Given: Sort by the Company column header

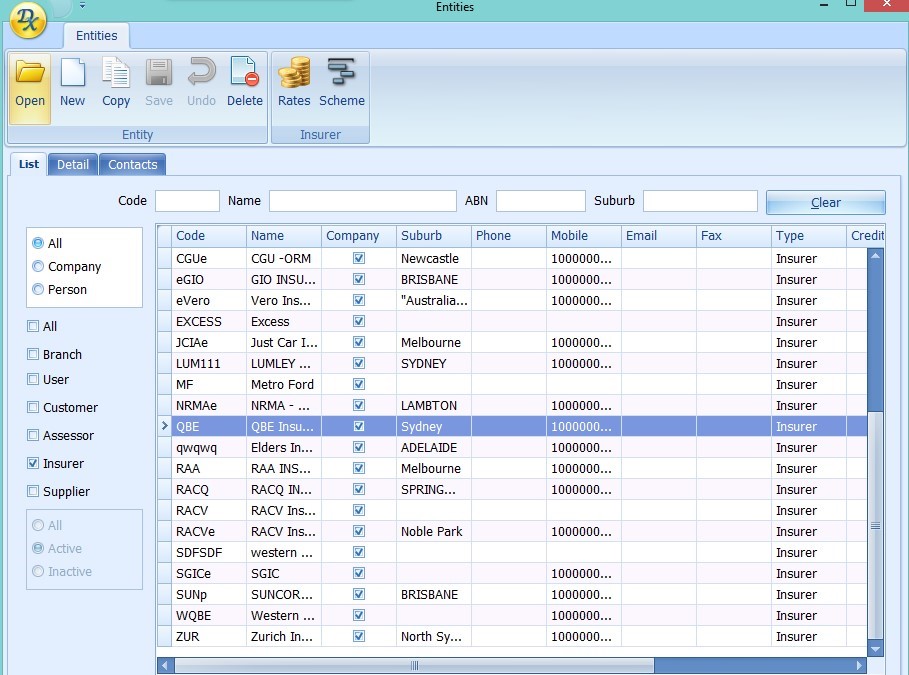Looking at the screenshot, I should (x=359, y=236).
